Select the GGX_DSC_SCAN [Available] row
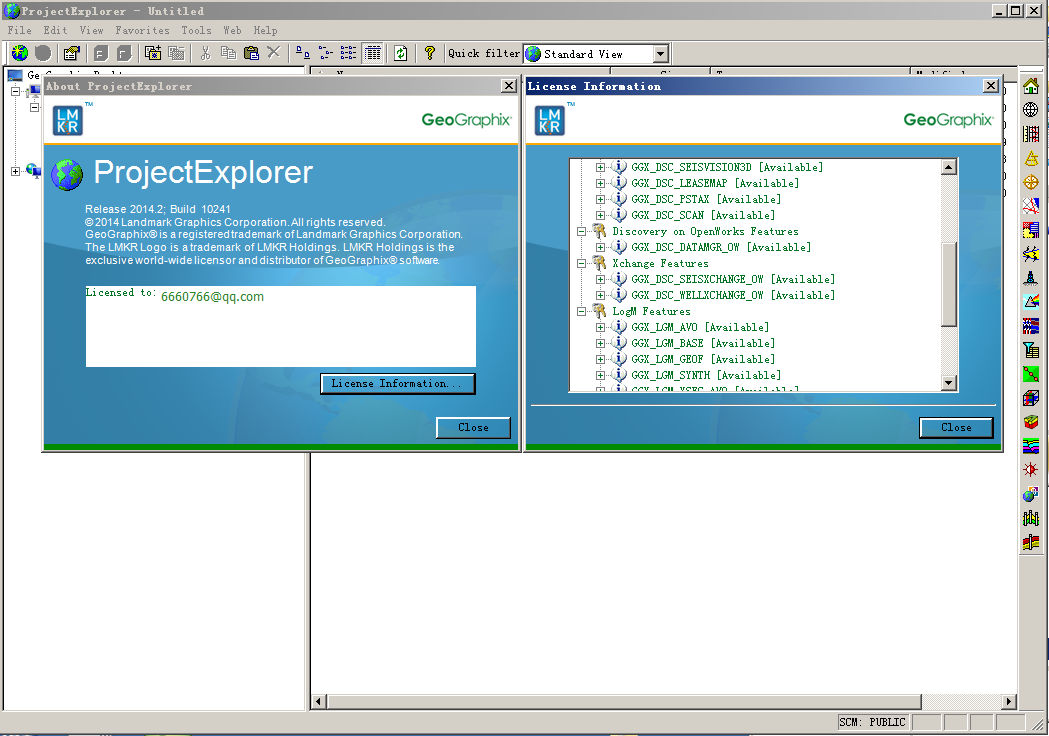1049x736 pixels. point(703,215)
